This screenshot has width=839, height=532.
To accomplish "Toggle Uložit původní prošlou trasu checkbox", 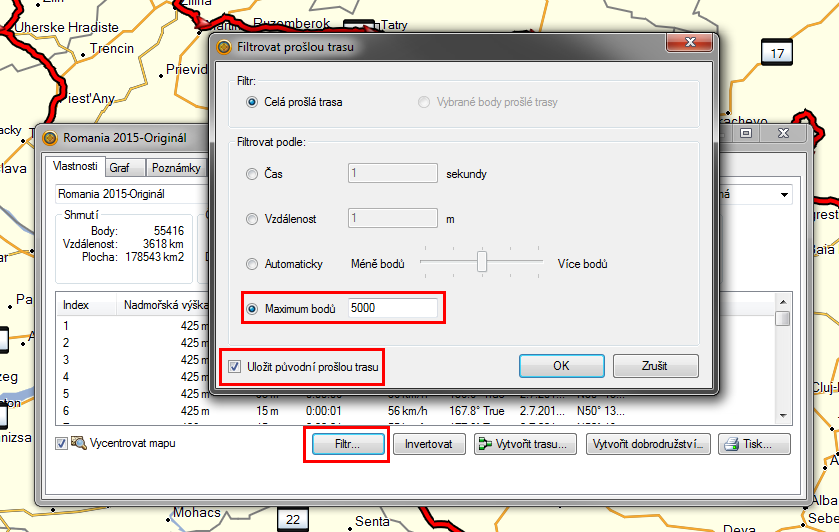I will pos(234,367).
